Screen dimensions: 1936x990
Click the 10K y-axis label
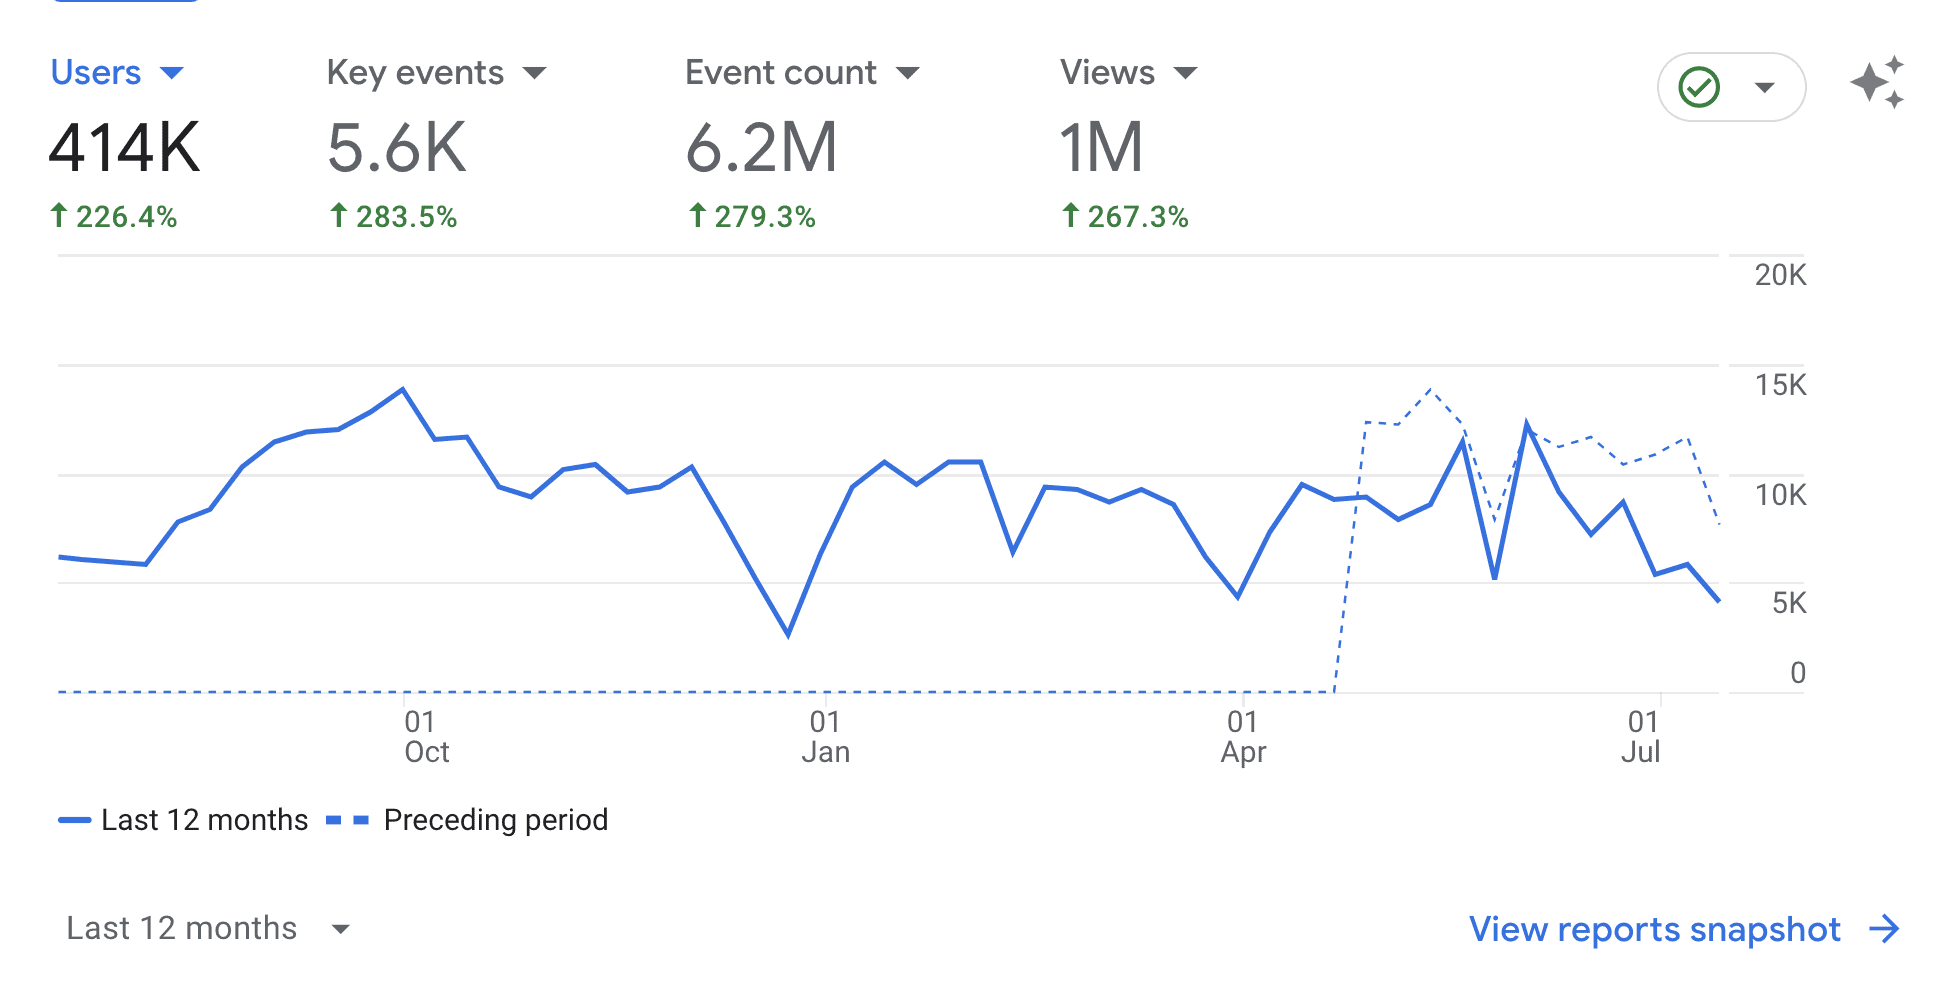[1780, 495]
